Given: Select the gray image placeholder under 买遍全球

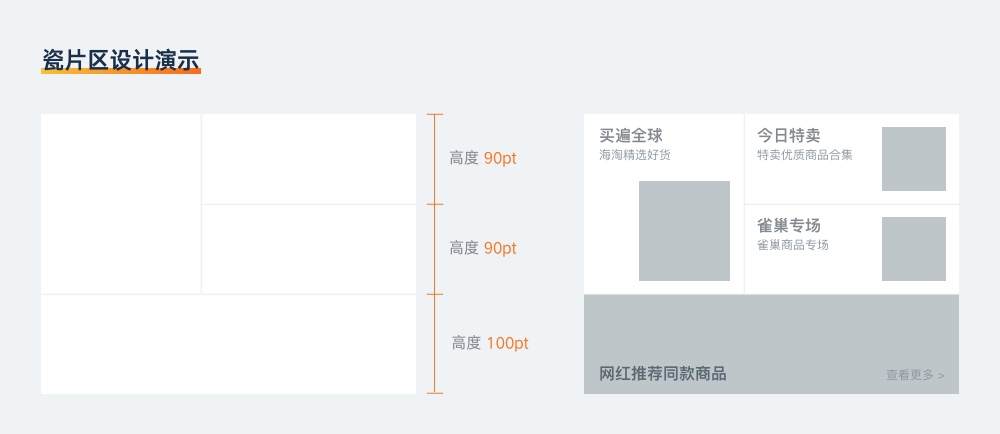Looking at the screenshot, I should tap(684, 231).
